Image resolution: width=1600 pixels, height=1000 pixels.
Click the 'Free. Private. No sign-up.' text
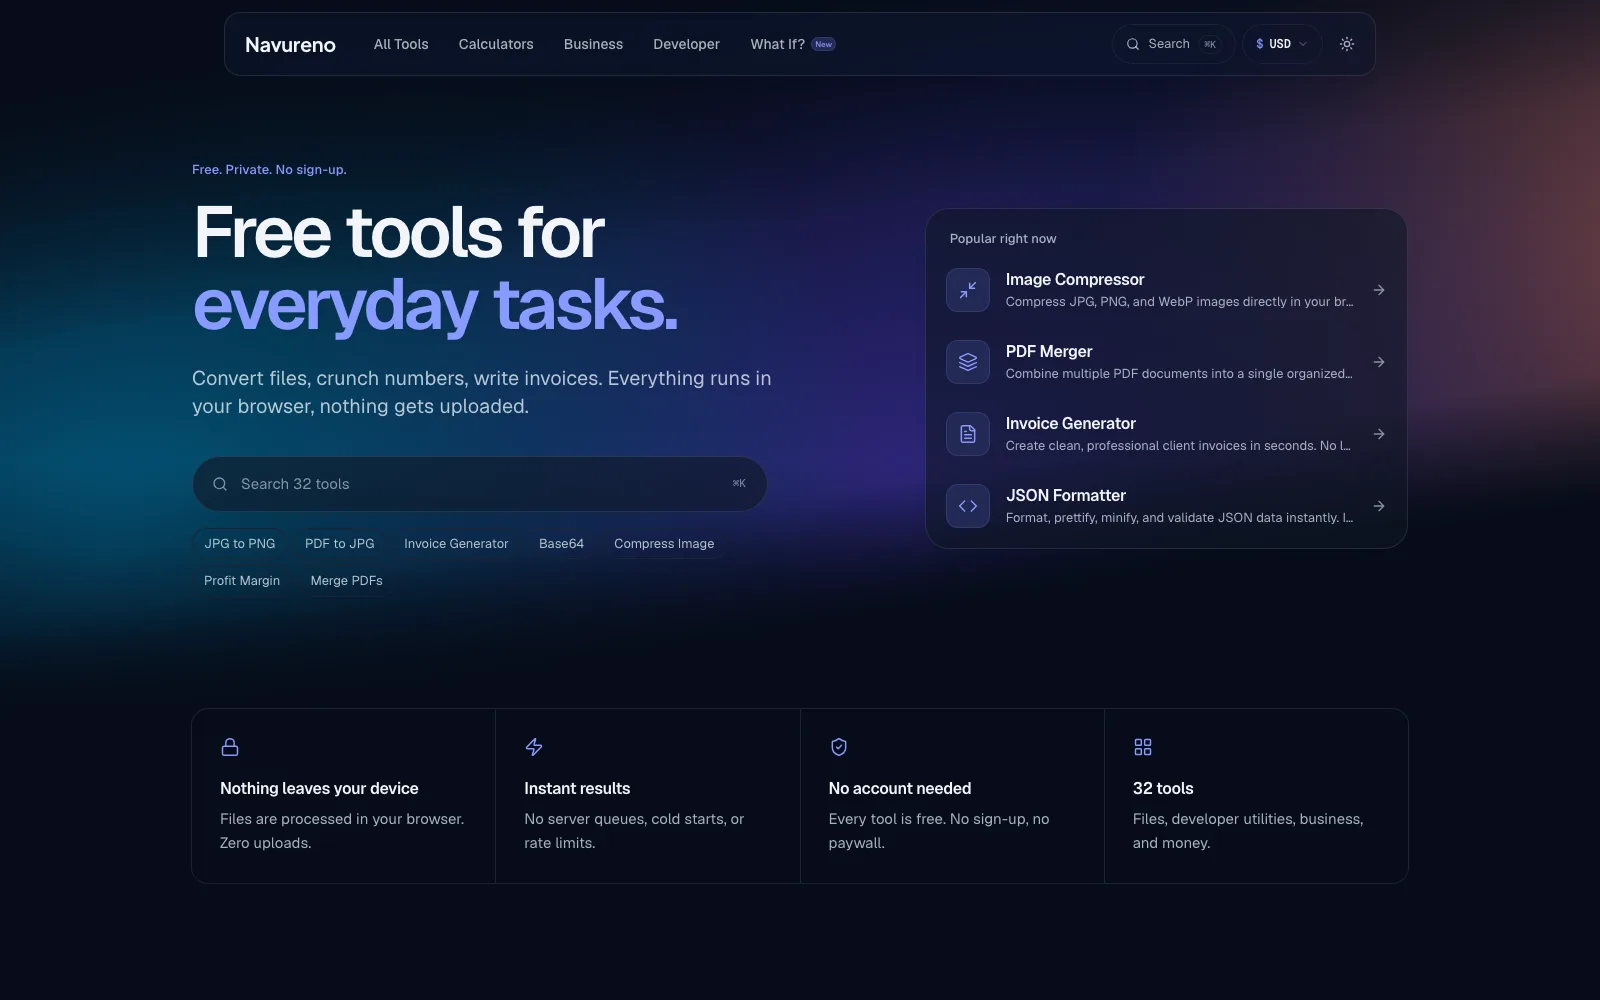269,170
